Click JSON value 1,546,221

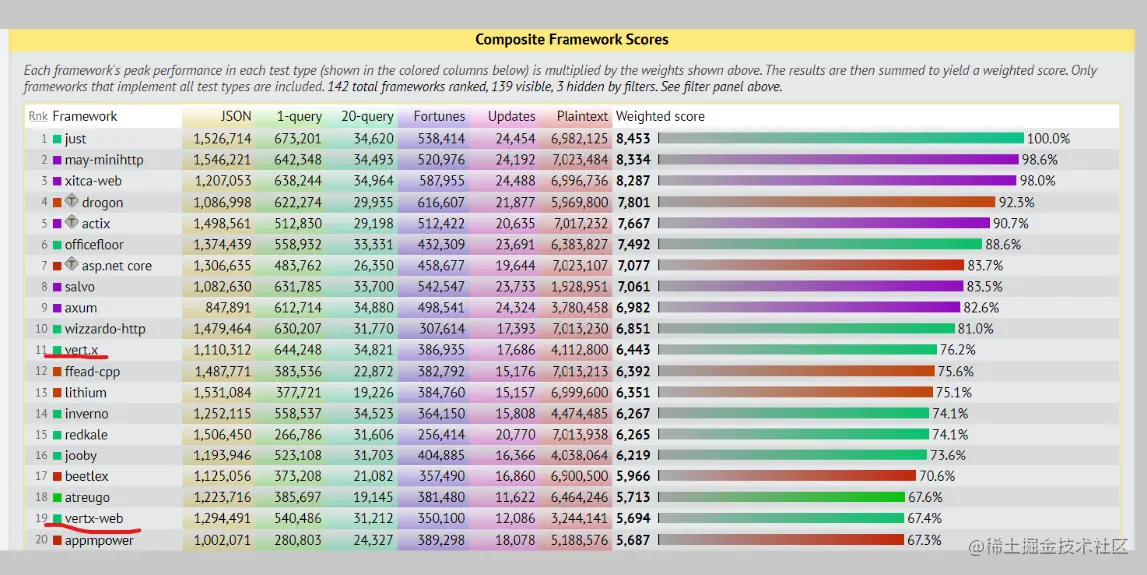222,160
